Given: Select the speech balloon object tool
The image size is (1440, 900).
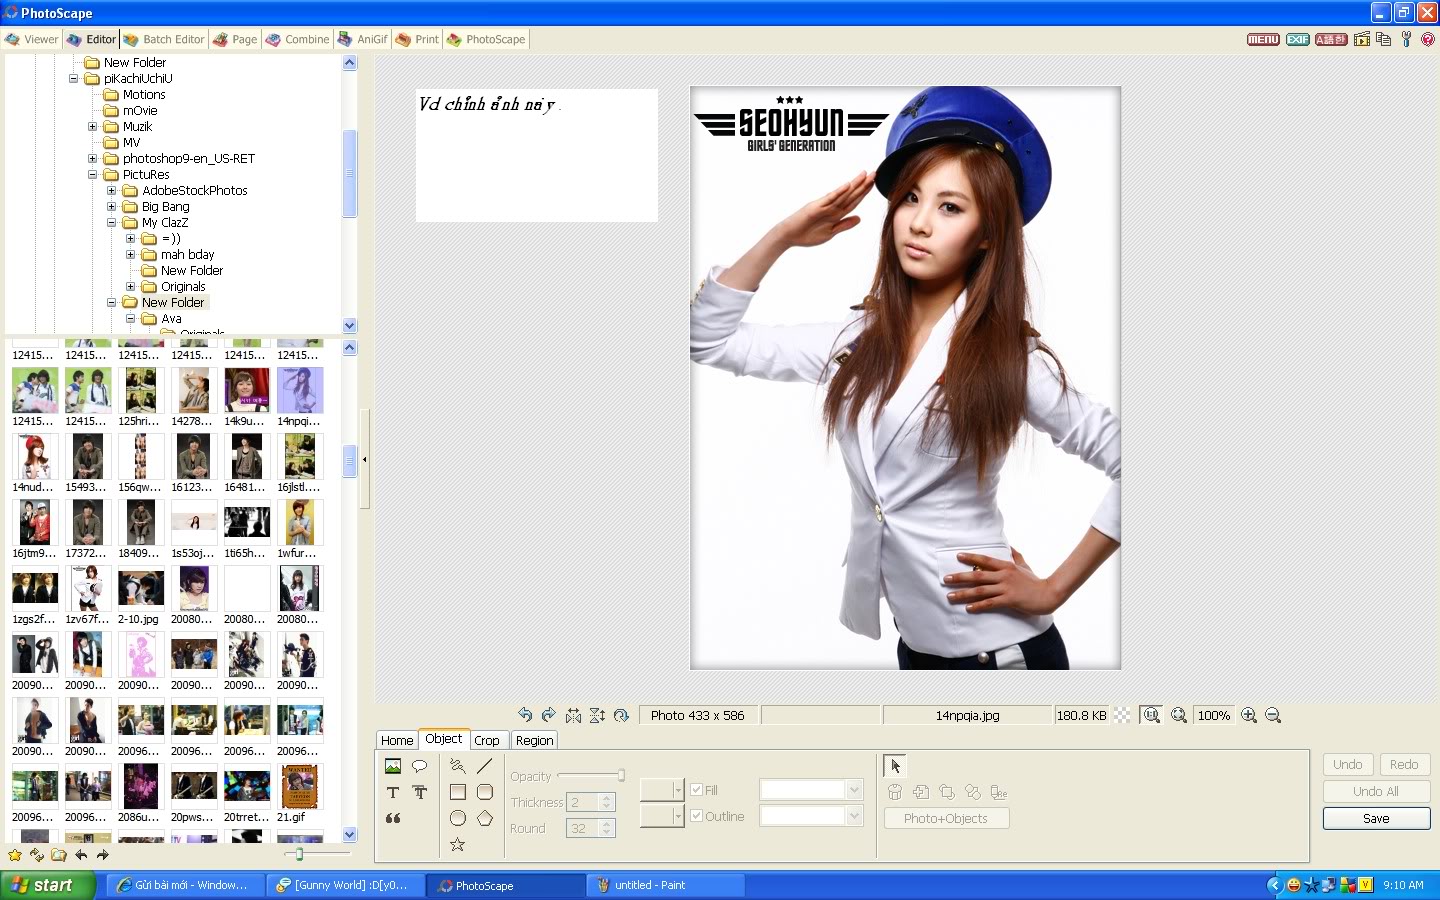Looking at the screenshot, I should point(420,766).
